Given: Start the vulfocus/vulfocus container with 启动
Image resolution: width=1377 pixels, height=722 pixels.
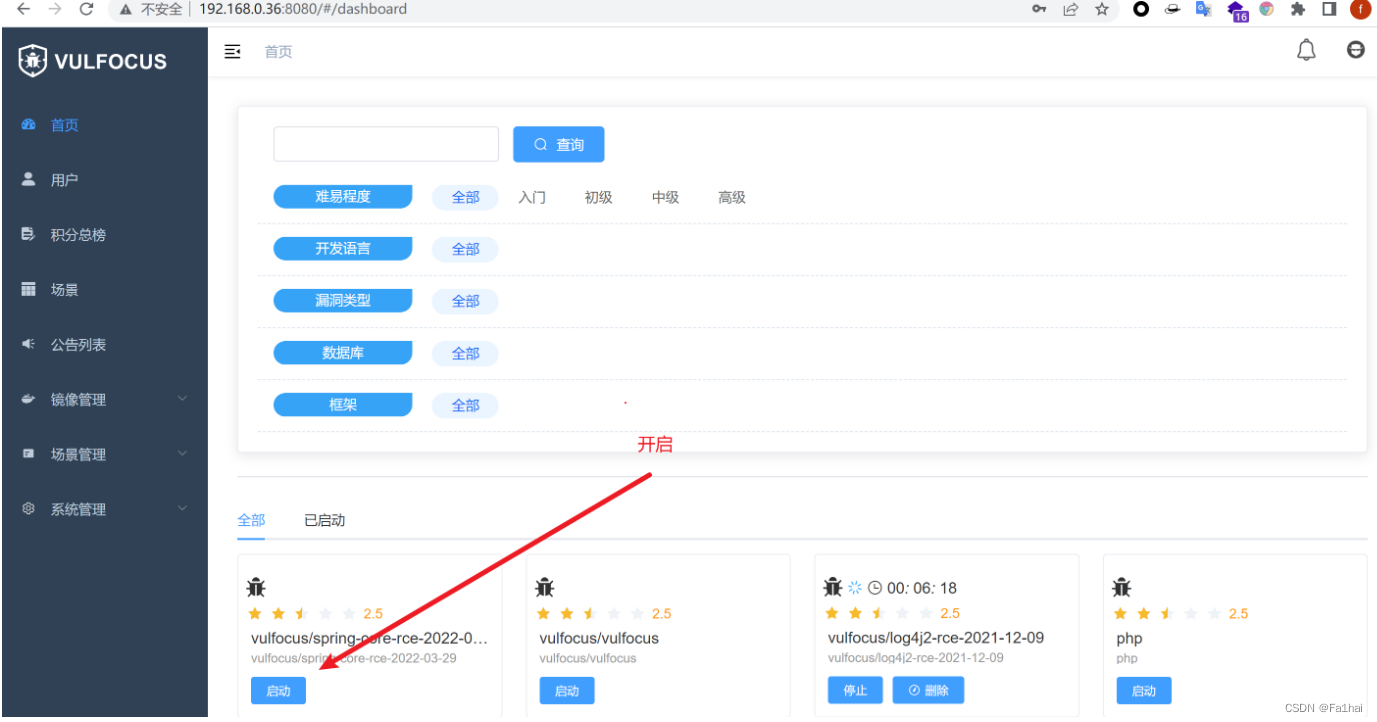Looking at the screenshot, I should pyautogui.click(x=567, y=691).
